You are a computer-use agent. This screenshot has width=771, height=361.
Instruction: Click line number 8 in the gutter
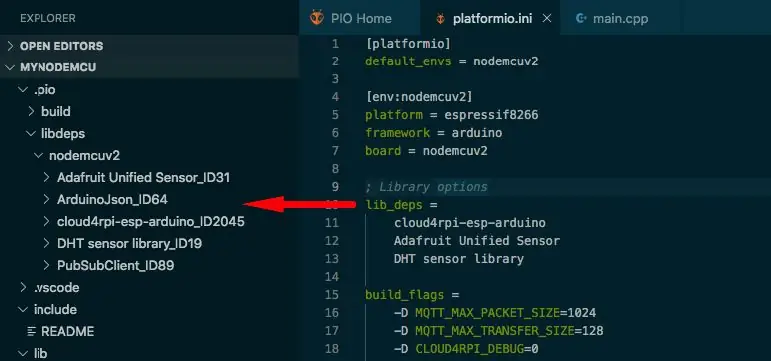(x=334, y=169)
